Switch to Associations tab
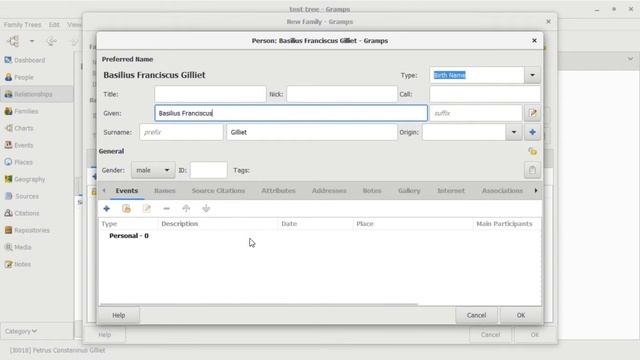This screenshot has width=640, height=360. pyautogui.click(x=502, y=191)
